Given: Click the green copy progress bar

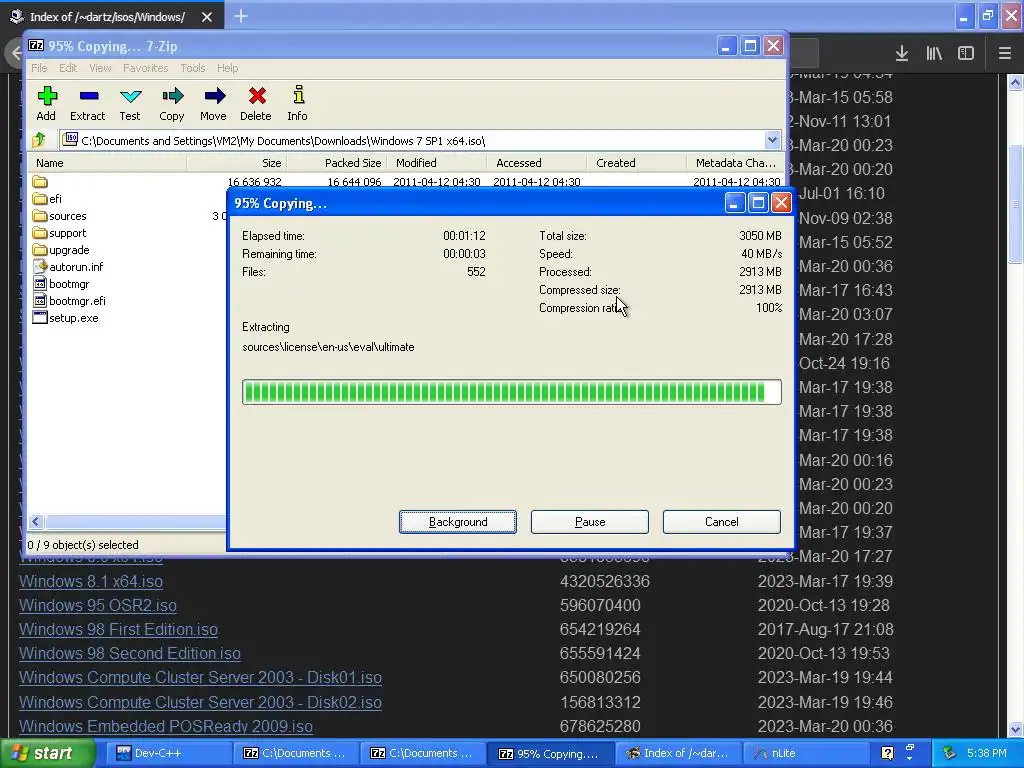Looking at the screenshot, I should coord(511,392).
